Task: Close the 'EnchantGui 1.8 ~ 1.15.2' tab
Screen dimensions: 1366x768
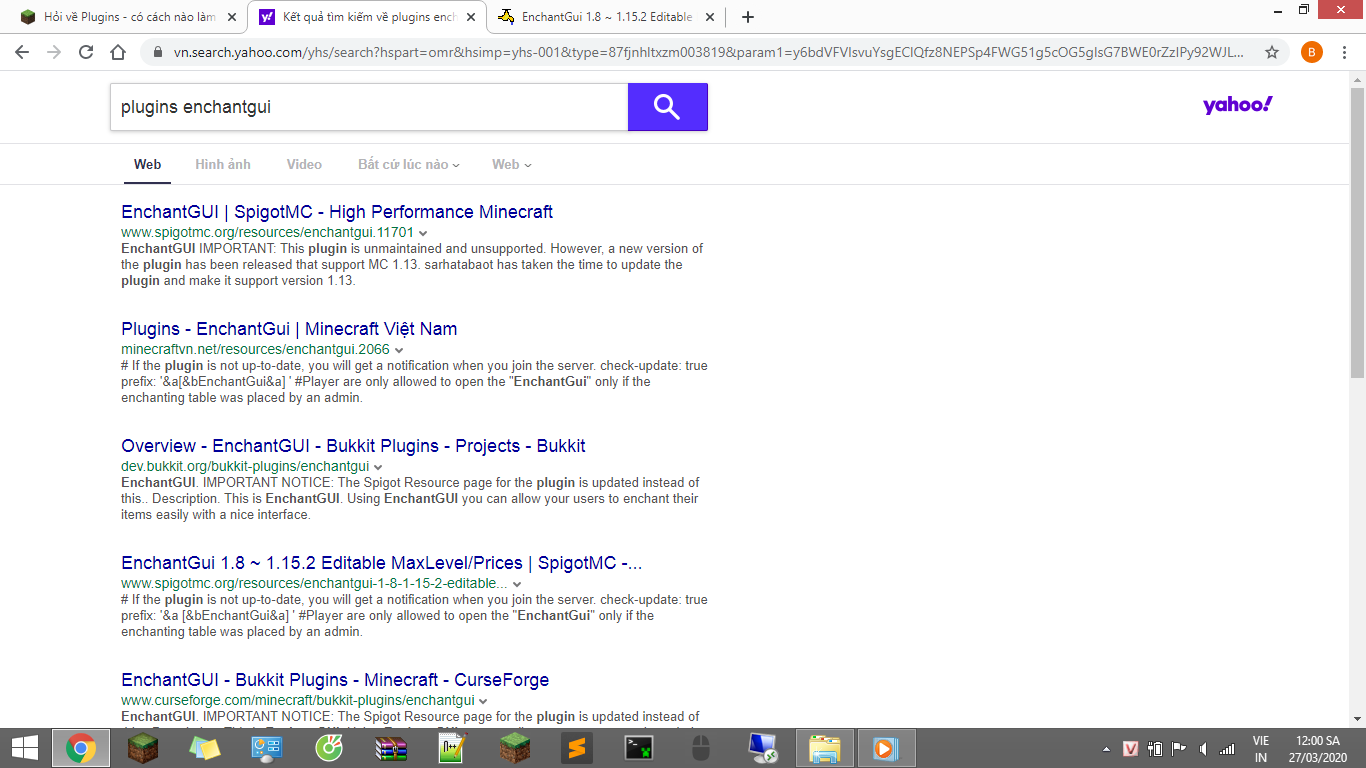Action: (x=709, y=17)
